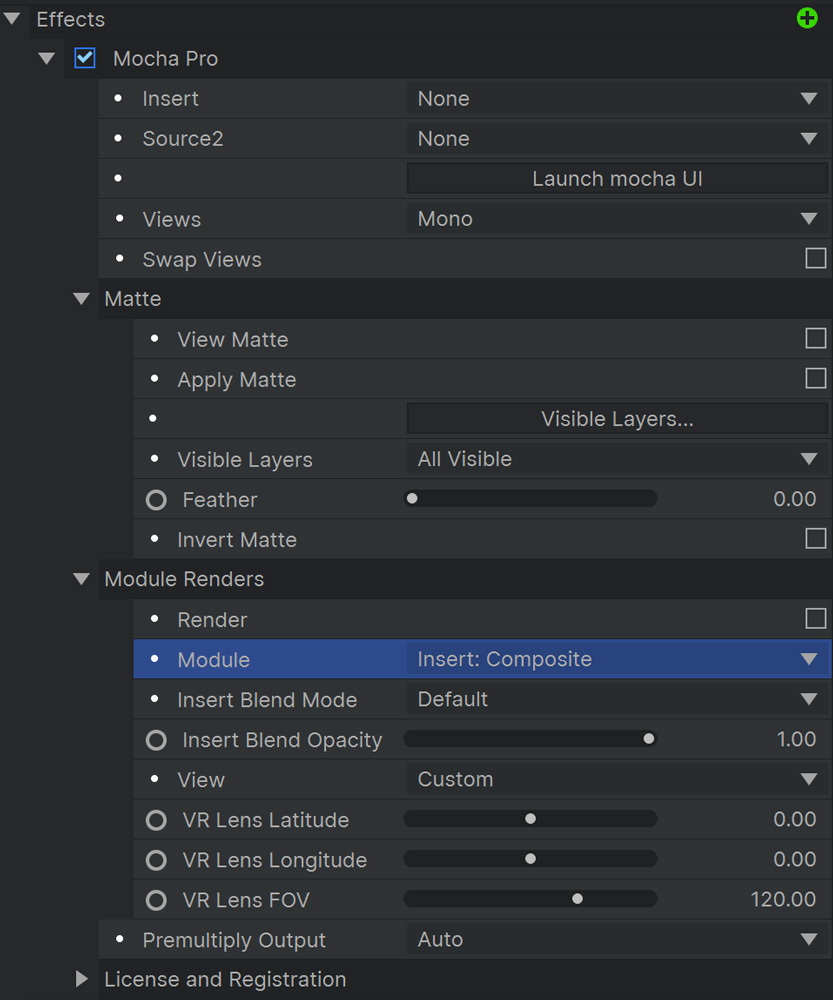Collapse the Matte group
The height and width of the screenshot is (1000, 833).
[81, 298]
